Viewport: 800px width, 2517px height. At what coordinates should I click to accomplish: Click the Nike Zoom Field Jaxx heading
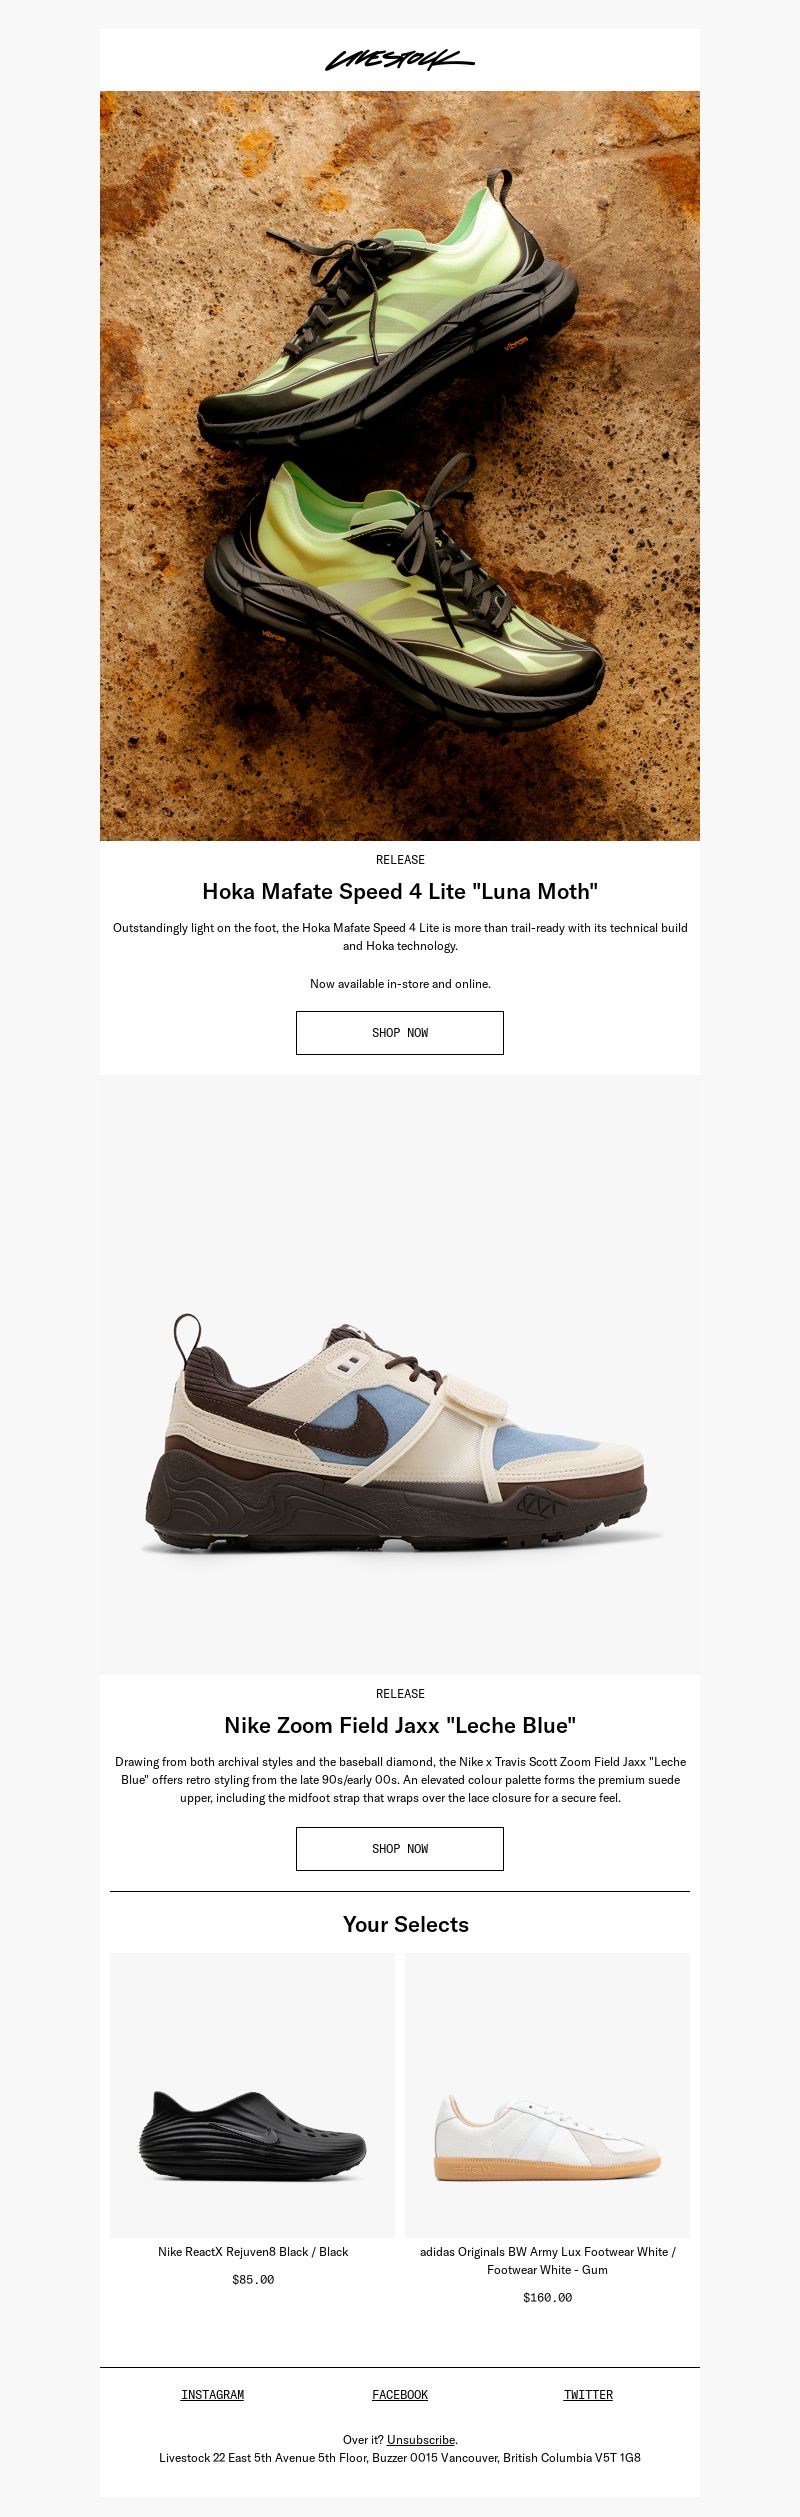tap(400, 1725)
